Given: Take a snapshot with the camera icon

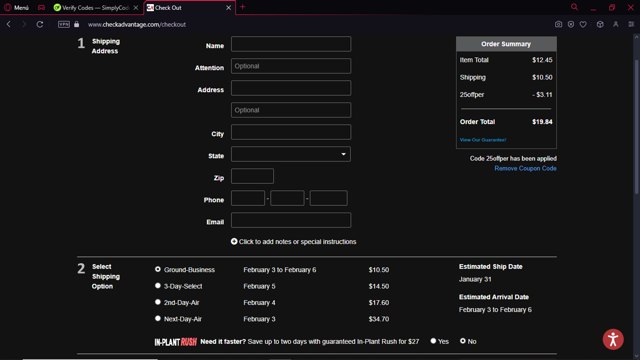Looking at the screenshot, I should (558, 24).
